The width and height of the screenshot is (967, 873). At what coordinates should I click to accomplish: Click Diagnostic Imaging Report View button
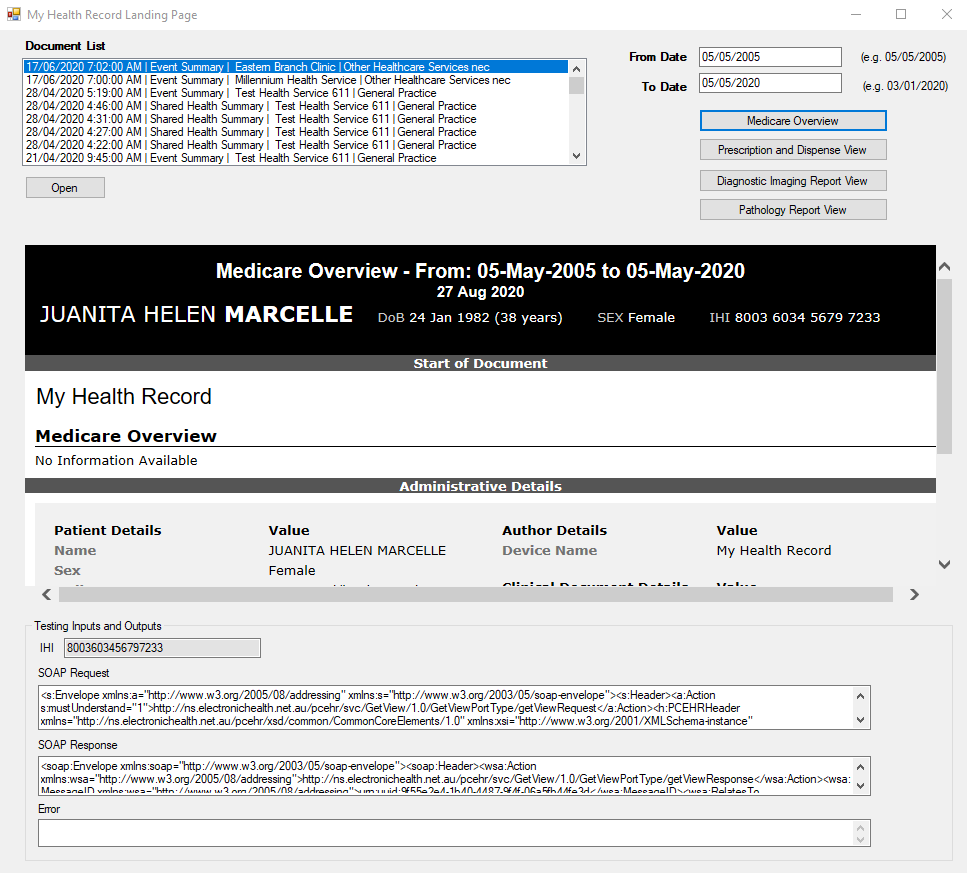[792, 181]
